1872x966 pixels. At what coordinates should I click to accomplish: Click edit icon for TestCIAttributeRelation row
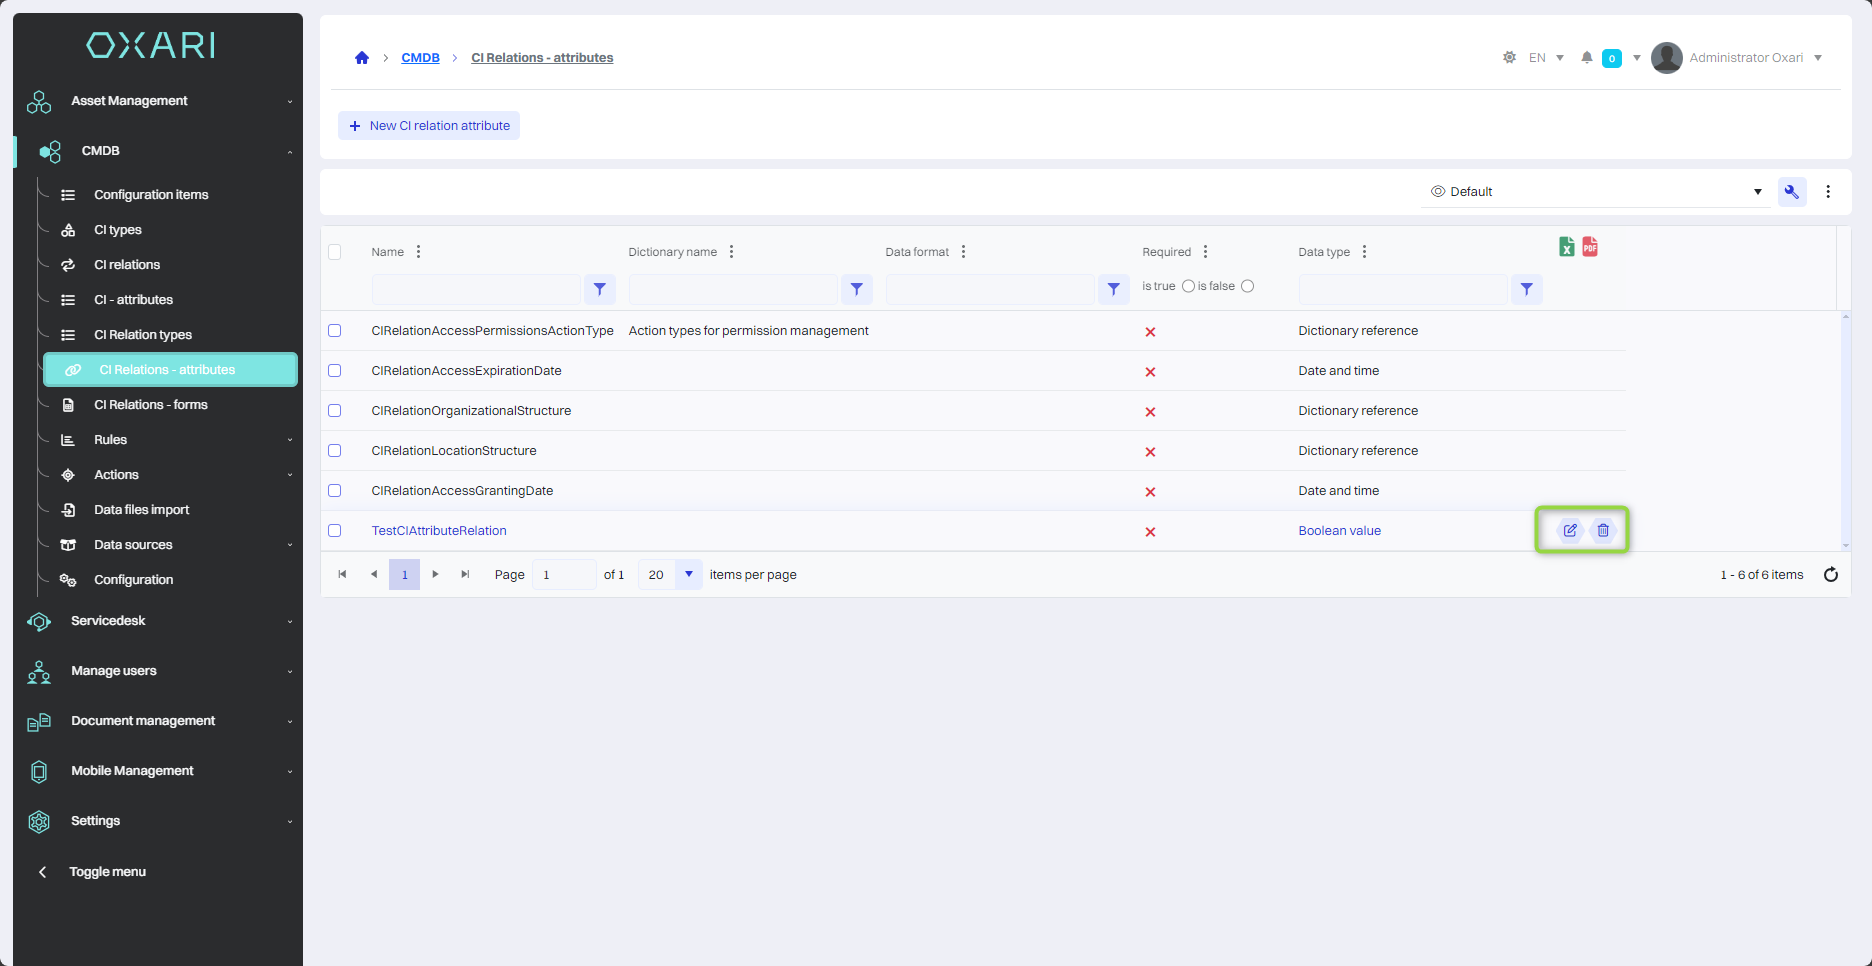[1570, 531]
